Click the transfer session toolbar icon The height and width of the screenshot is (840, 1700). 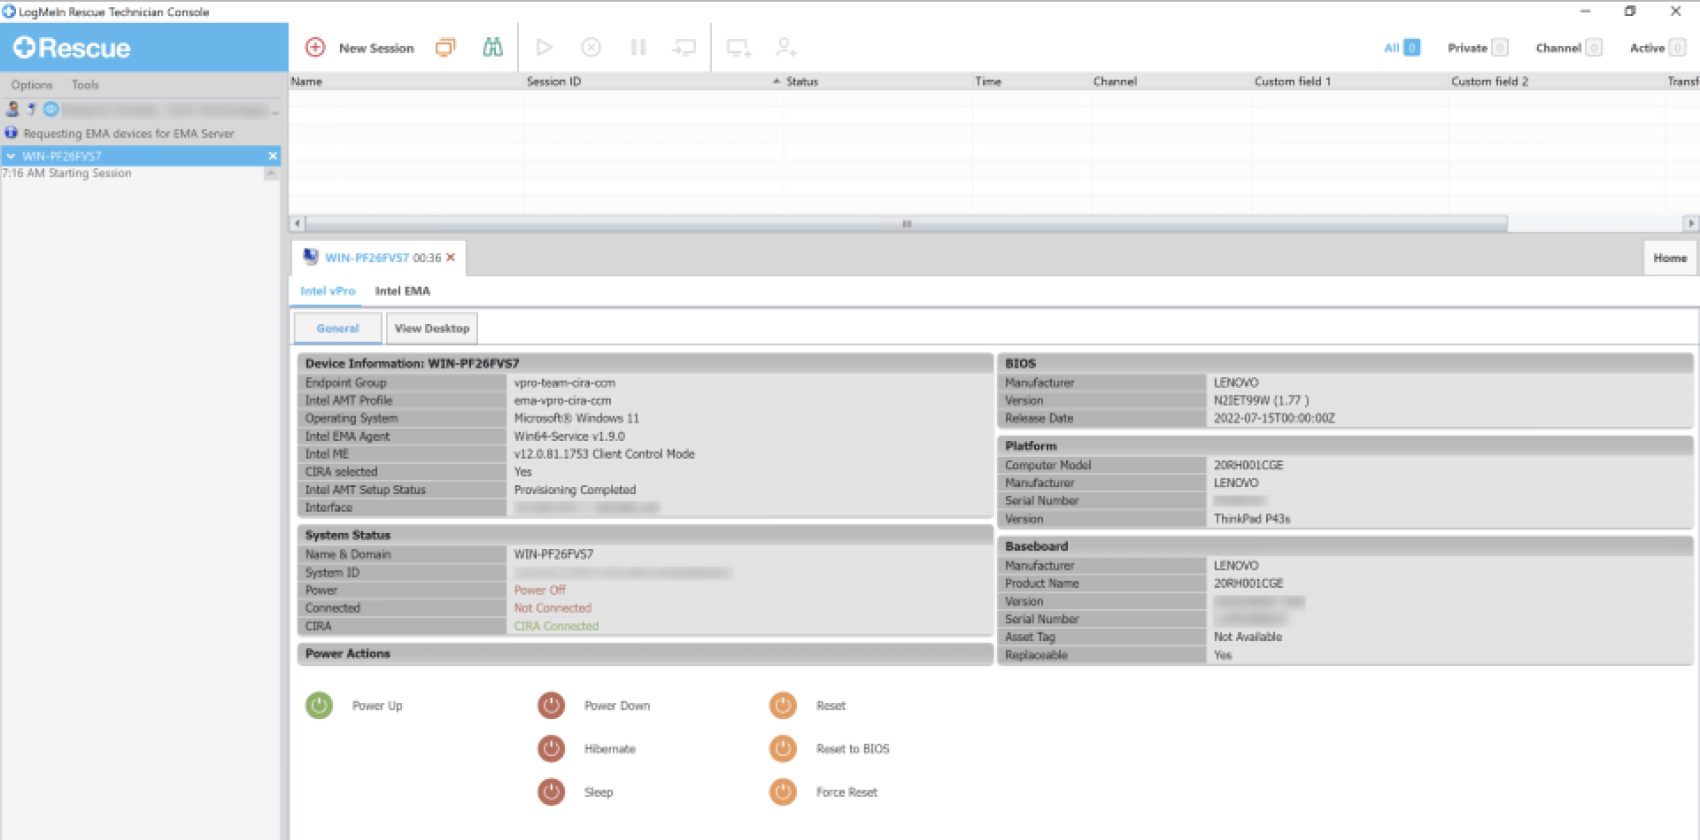684,47
